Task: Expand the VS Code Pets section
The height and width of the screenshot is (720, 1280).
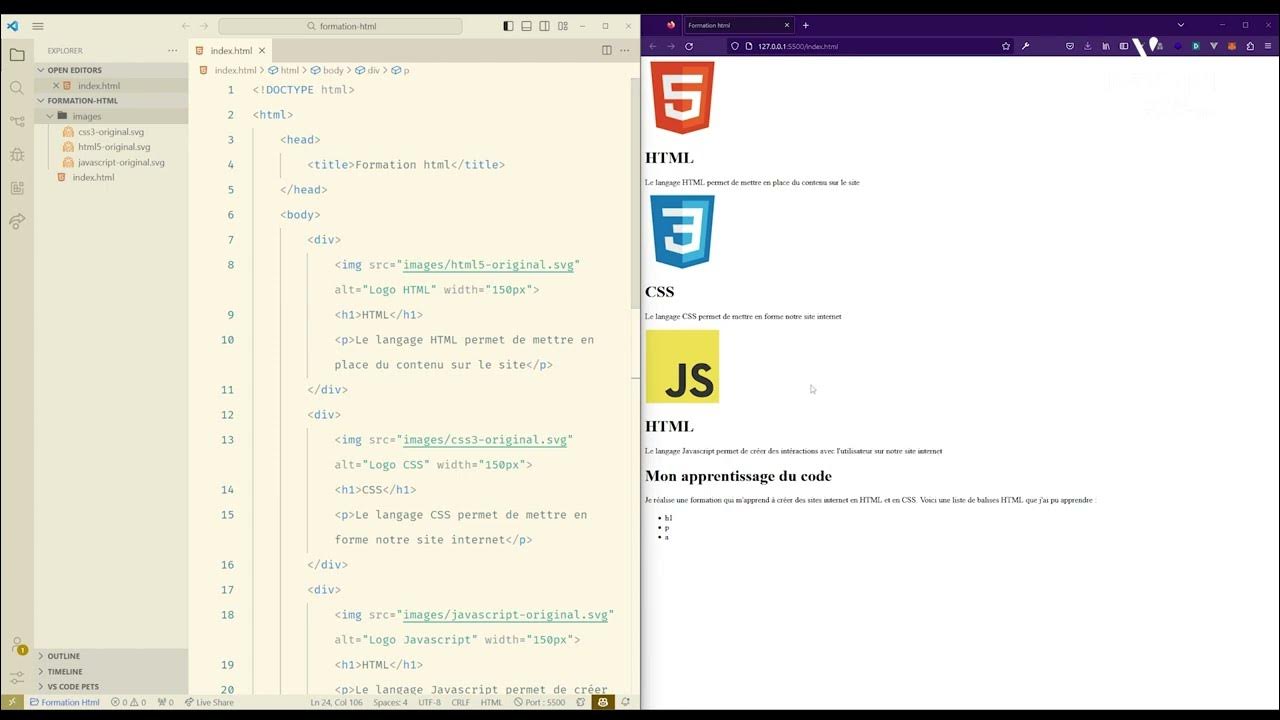Action: 111,687
